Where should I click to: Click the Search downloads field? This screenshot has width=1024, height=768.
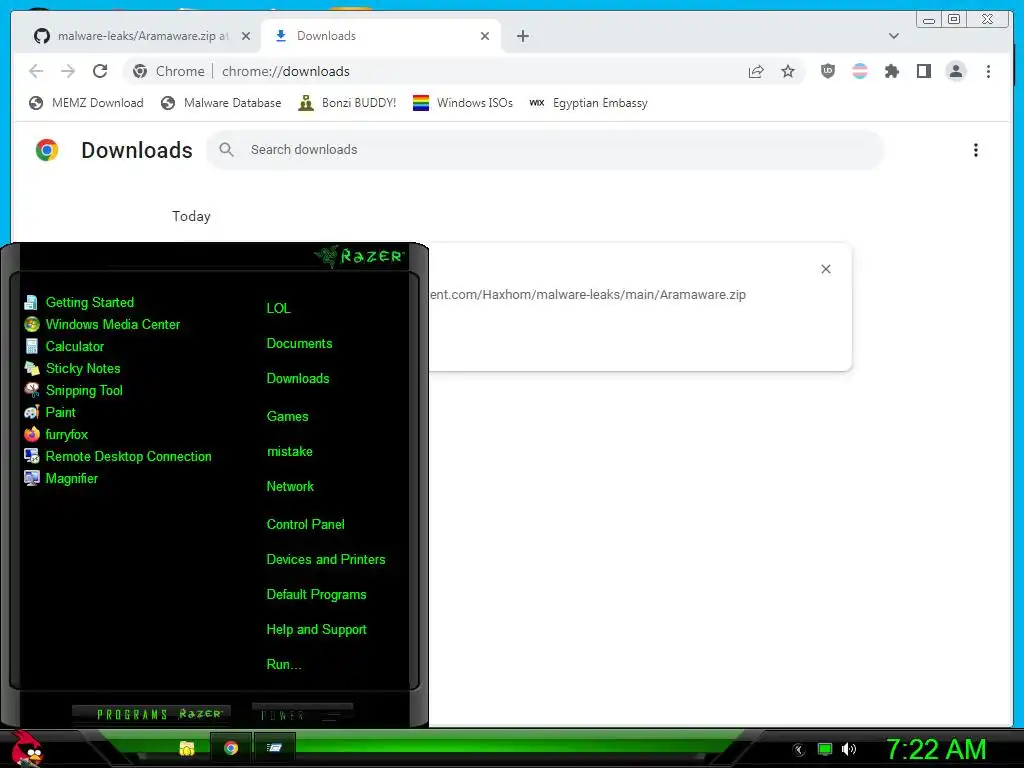click(545, 150)
